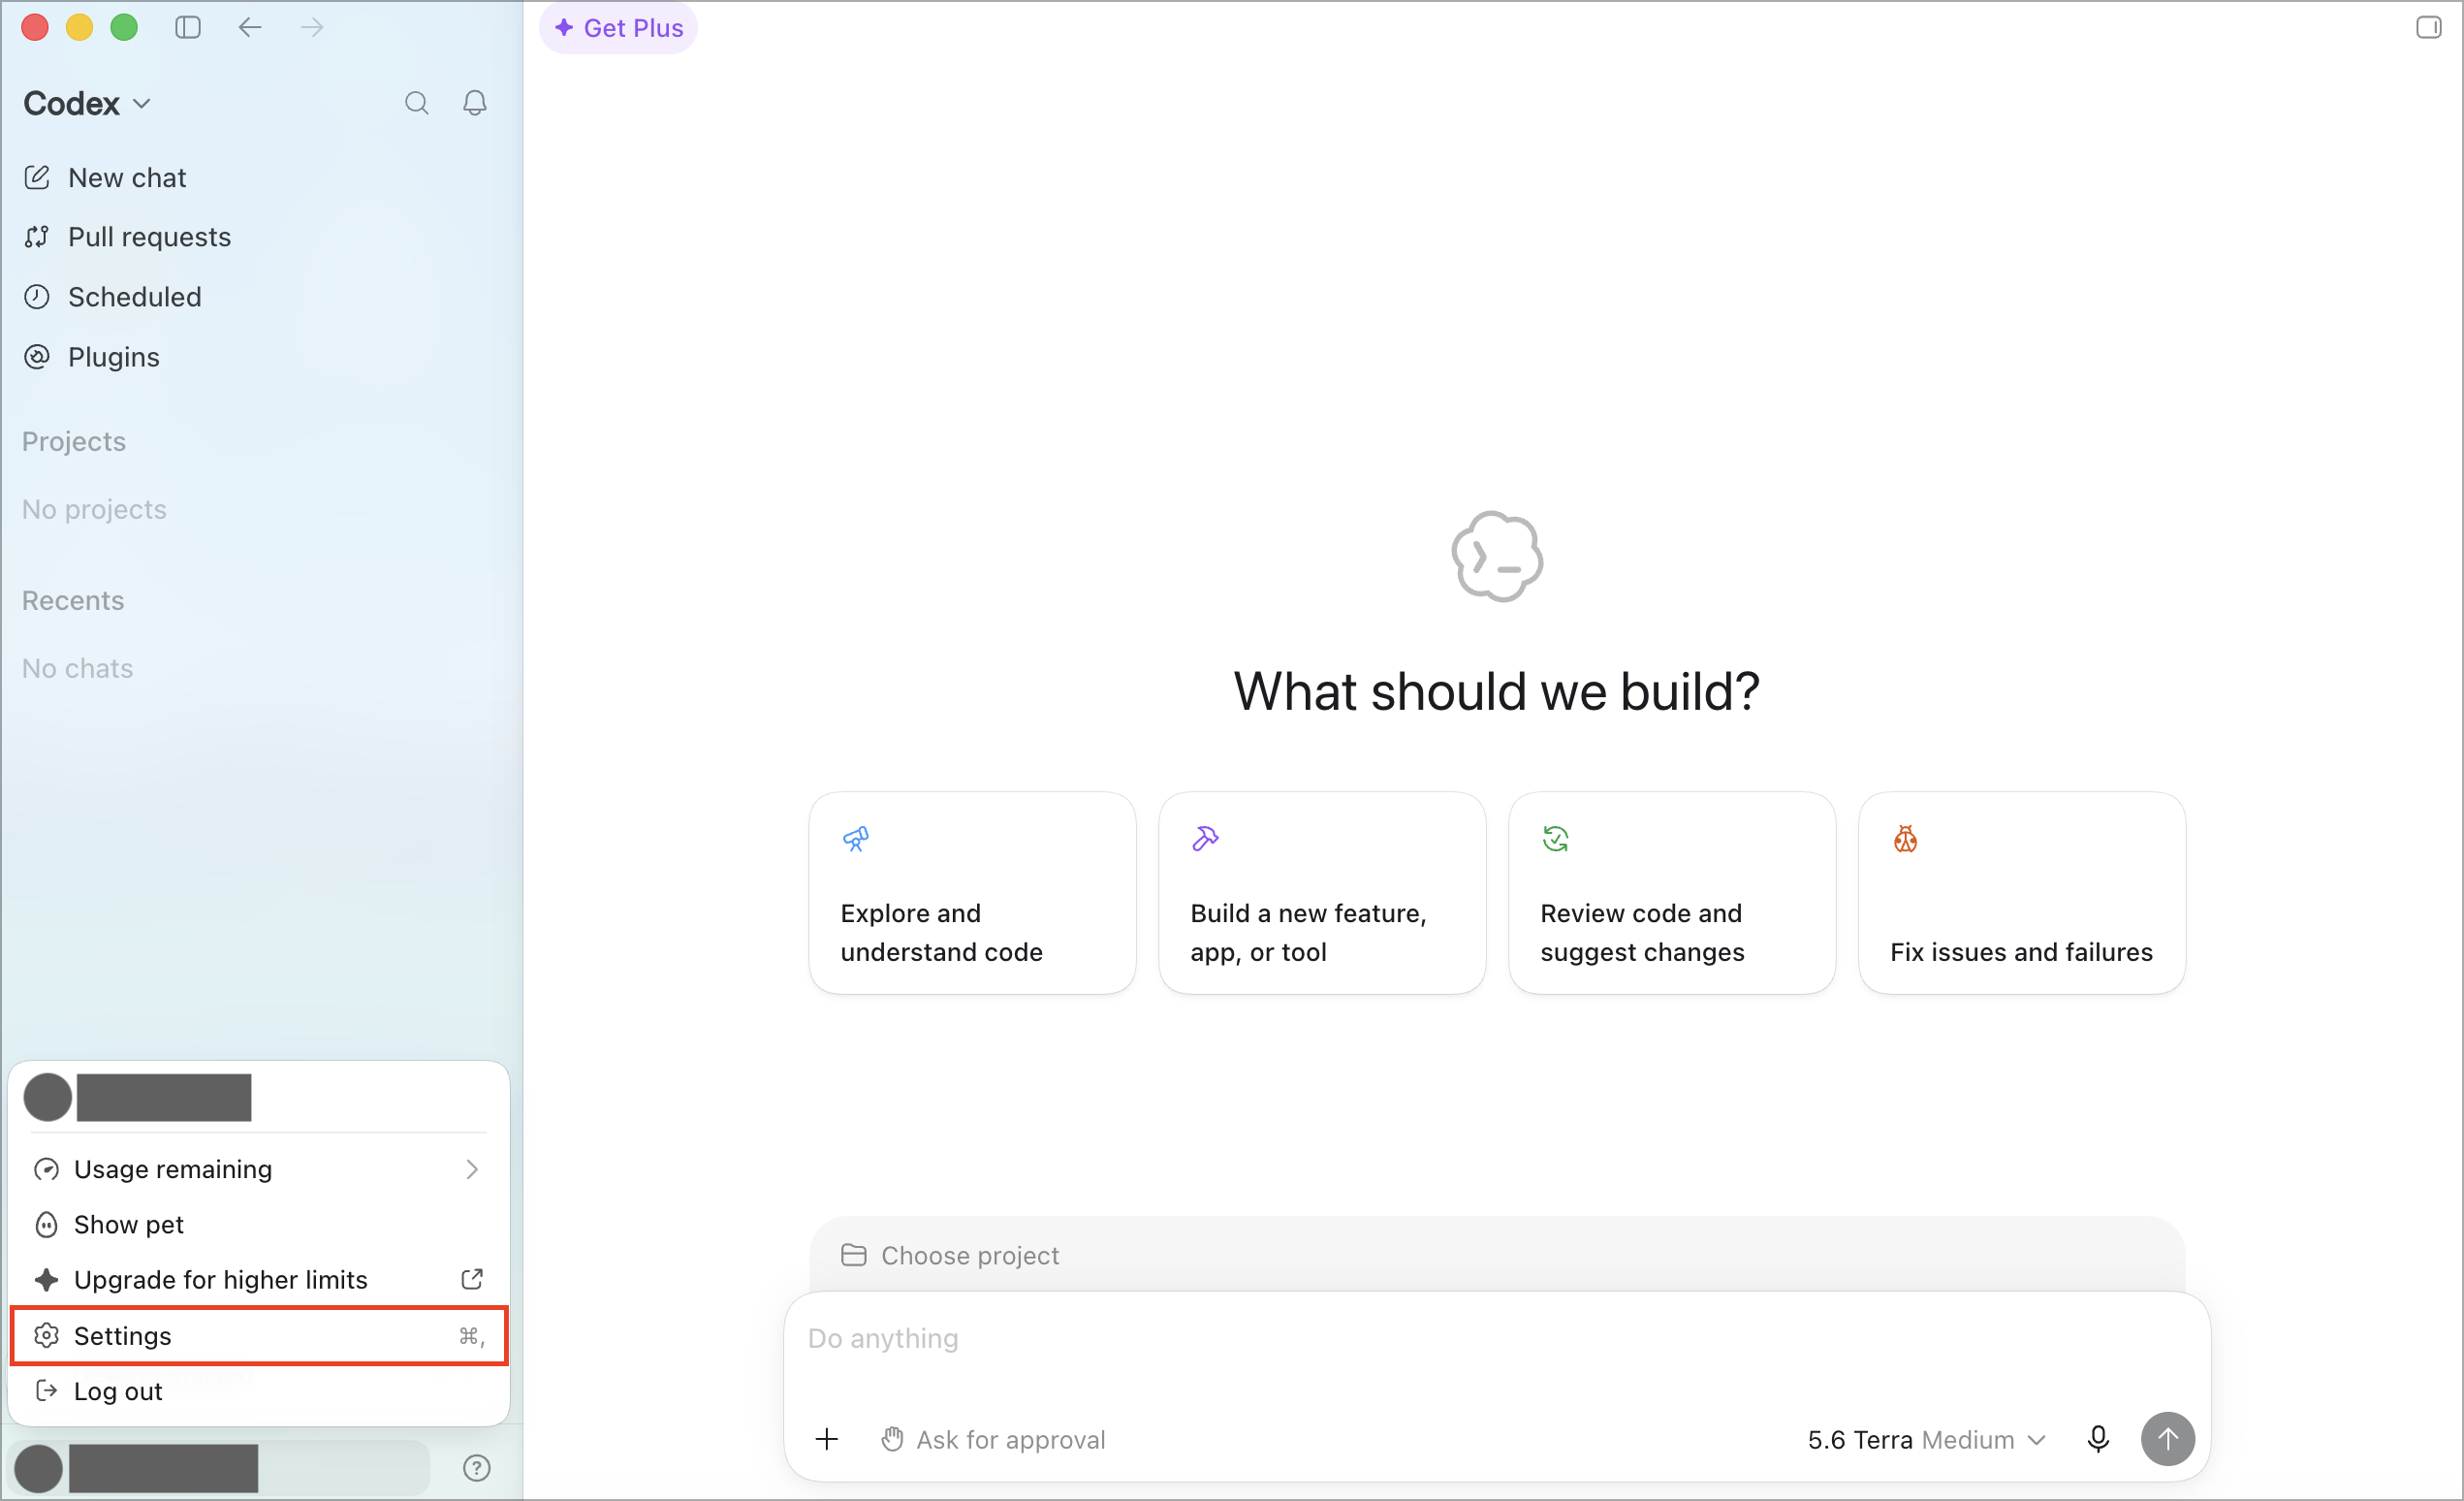Choose Settings from account menu
The width and height of the screenshot is (2464, 1501).
tap(259, 1336)
